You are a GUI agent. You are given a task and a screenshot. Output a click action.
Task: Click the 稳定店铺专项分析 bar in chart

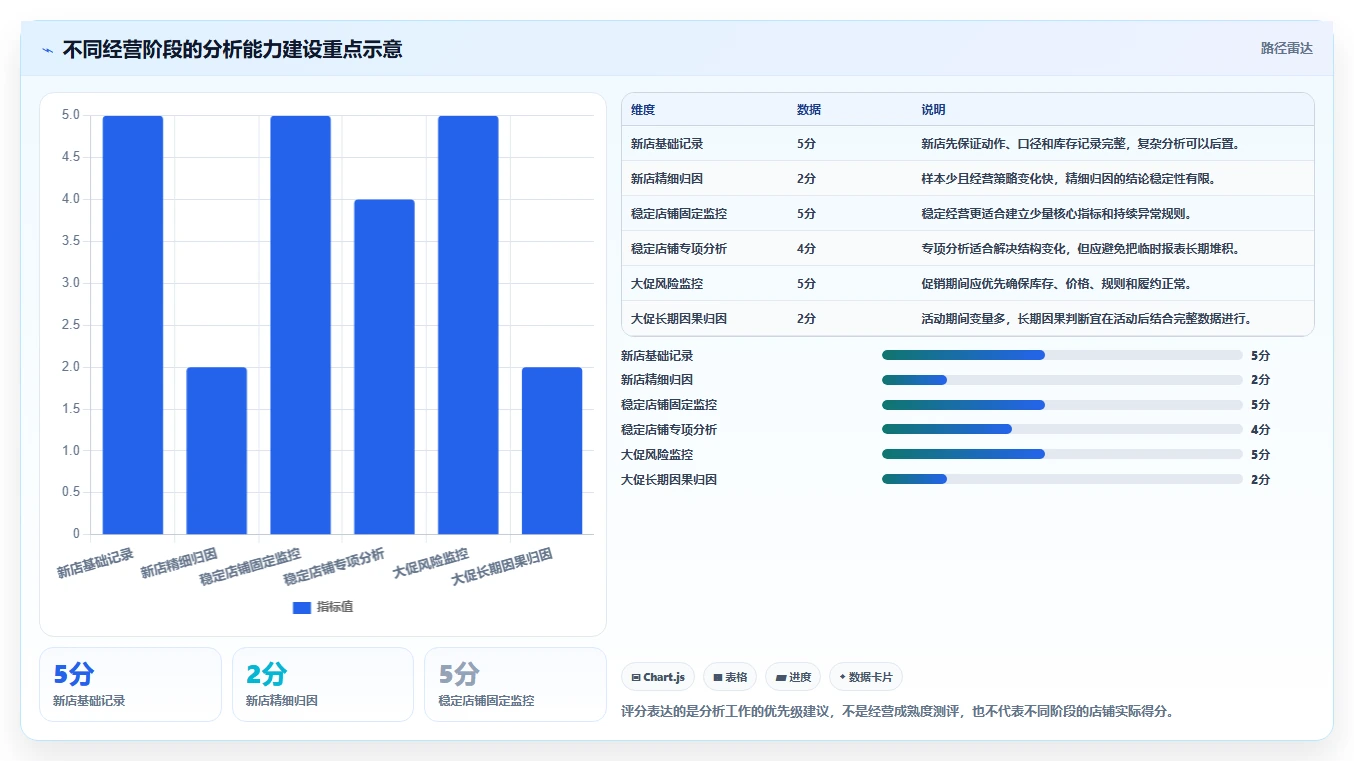click(x=384, y=367)
